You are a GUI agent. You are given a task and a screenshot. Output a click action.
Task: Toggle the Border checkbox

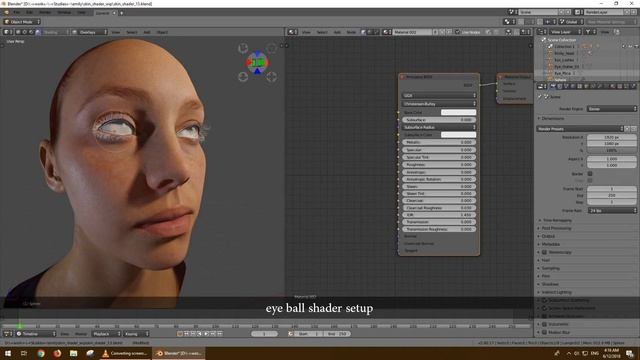click(x=590, y=174)
